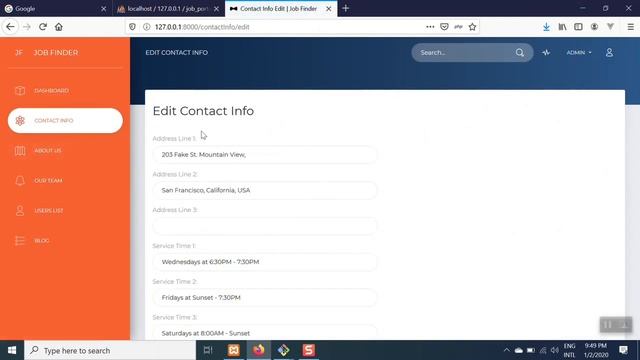Open the Firefox hamburger menu

click(631, 27)
